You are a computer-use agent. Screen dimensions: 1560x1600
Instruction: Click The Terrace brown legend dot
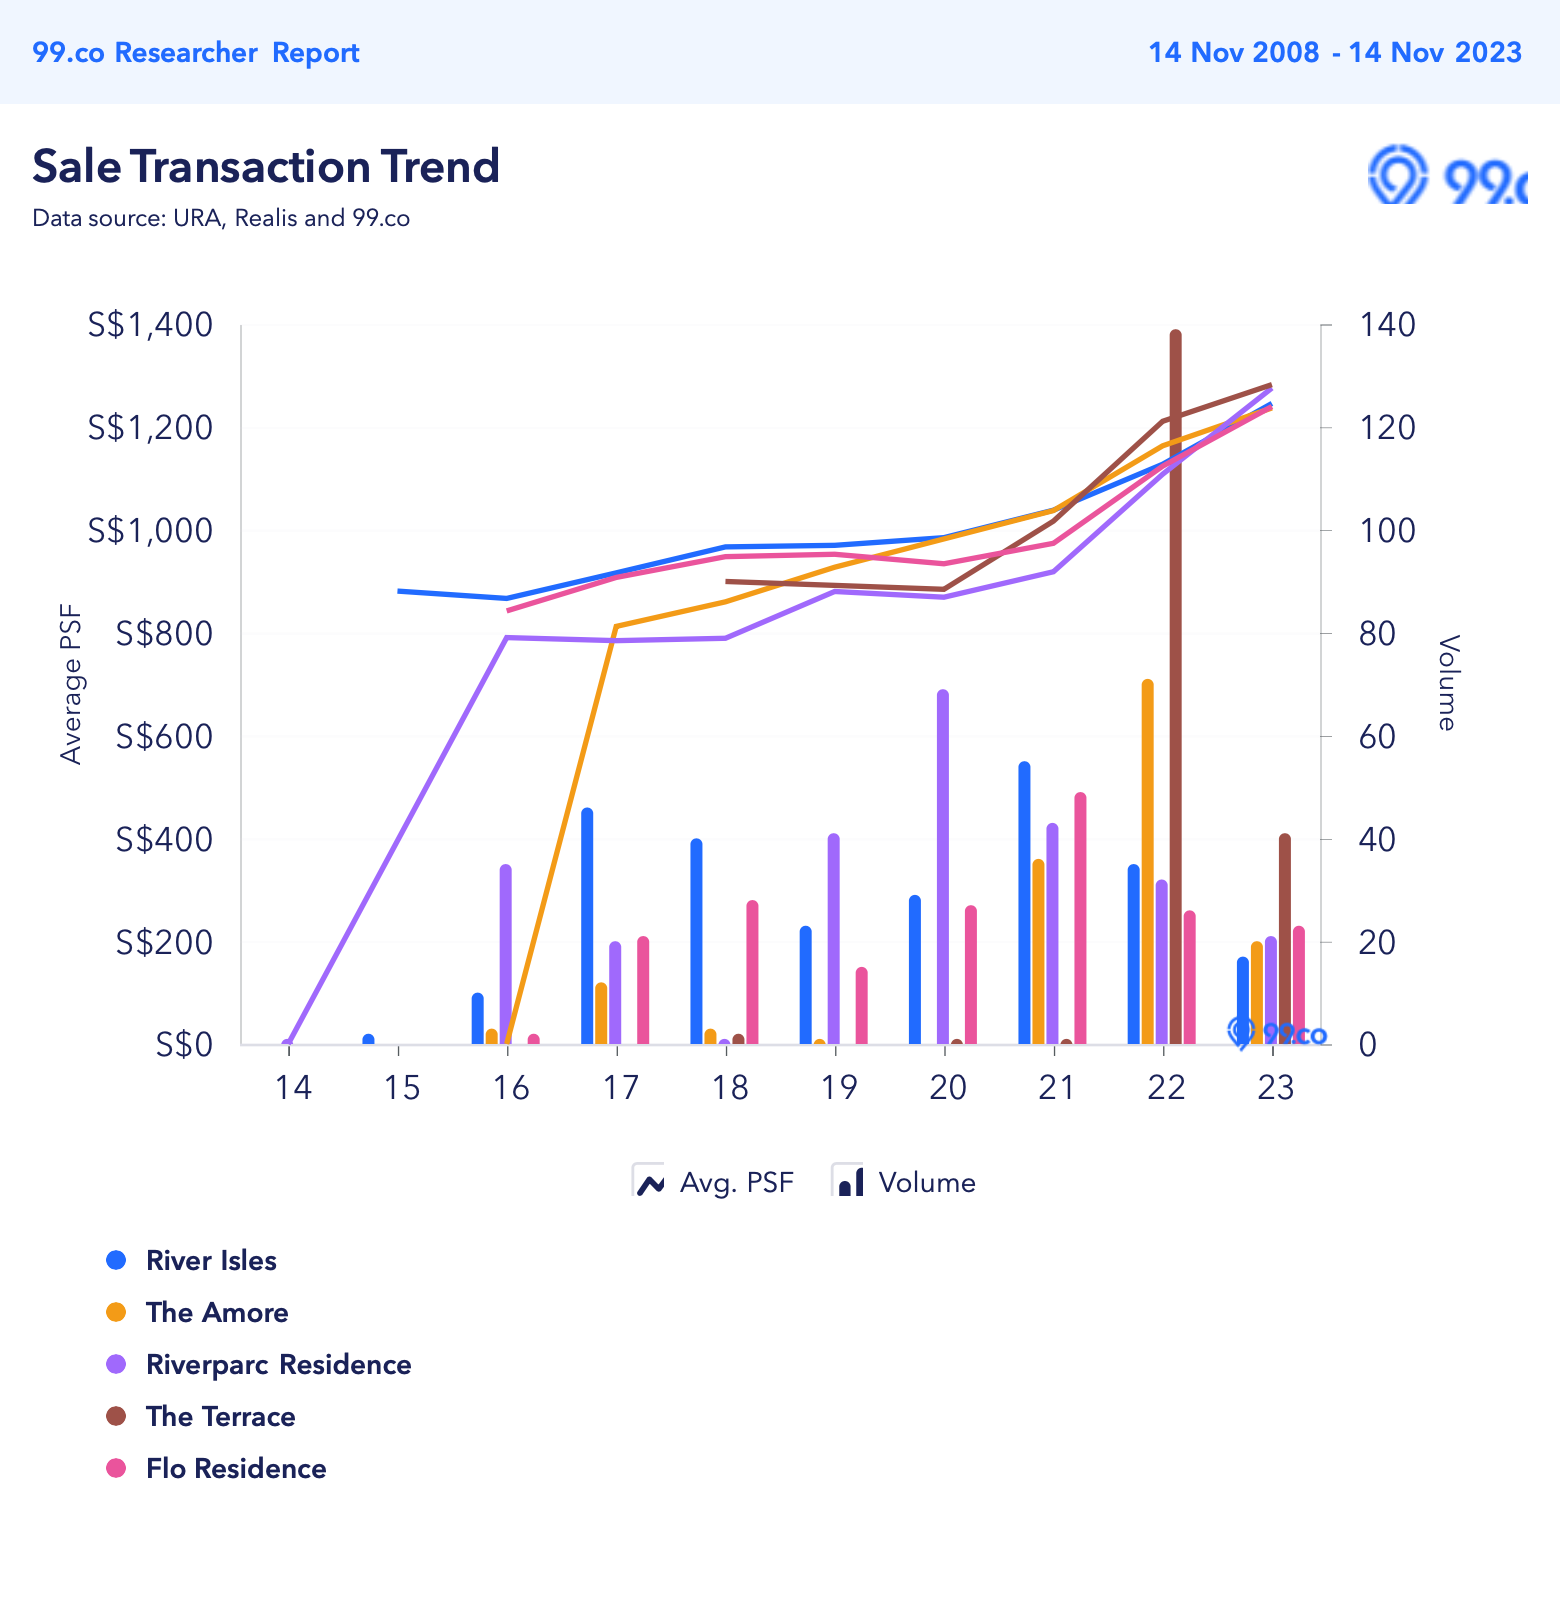pyautogui.click(x=116, y=1416)
